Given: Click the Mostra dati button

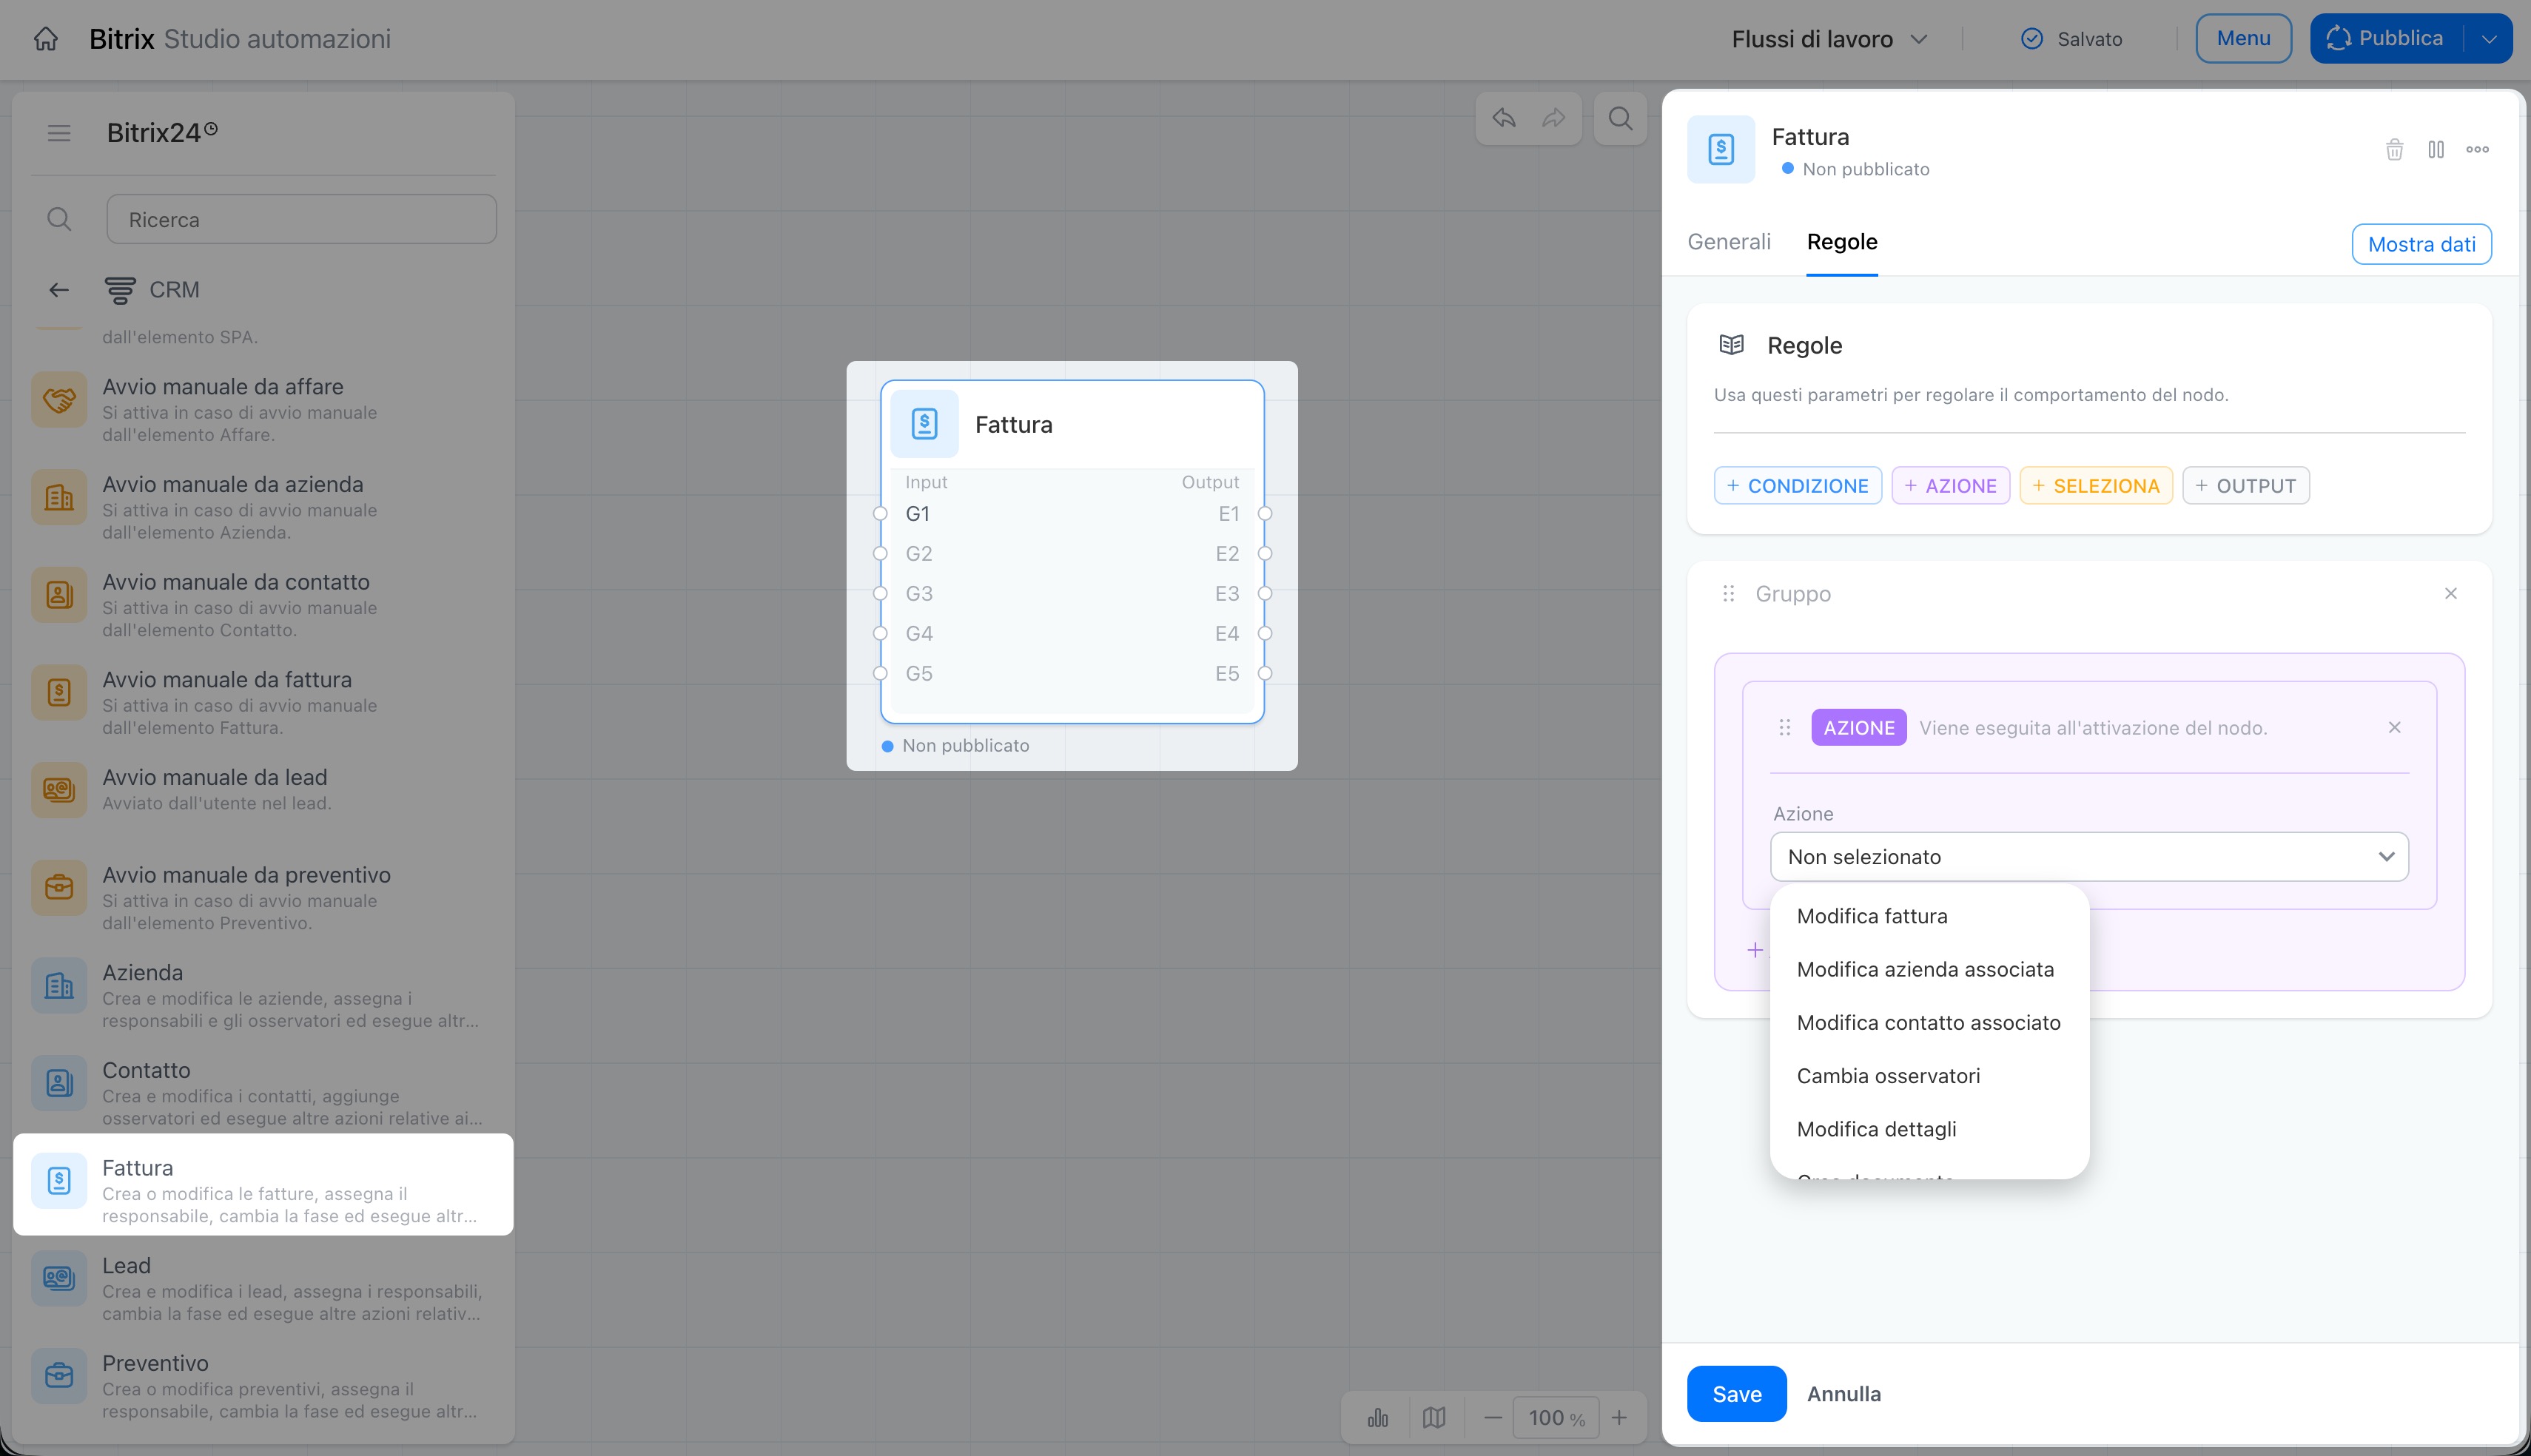Looking at the screenshot, I should 2421,245.
